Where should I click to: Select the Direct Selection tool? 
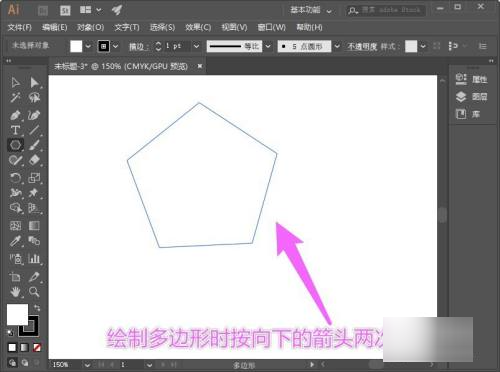coord(34,82)
